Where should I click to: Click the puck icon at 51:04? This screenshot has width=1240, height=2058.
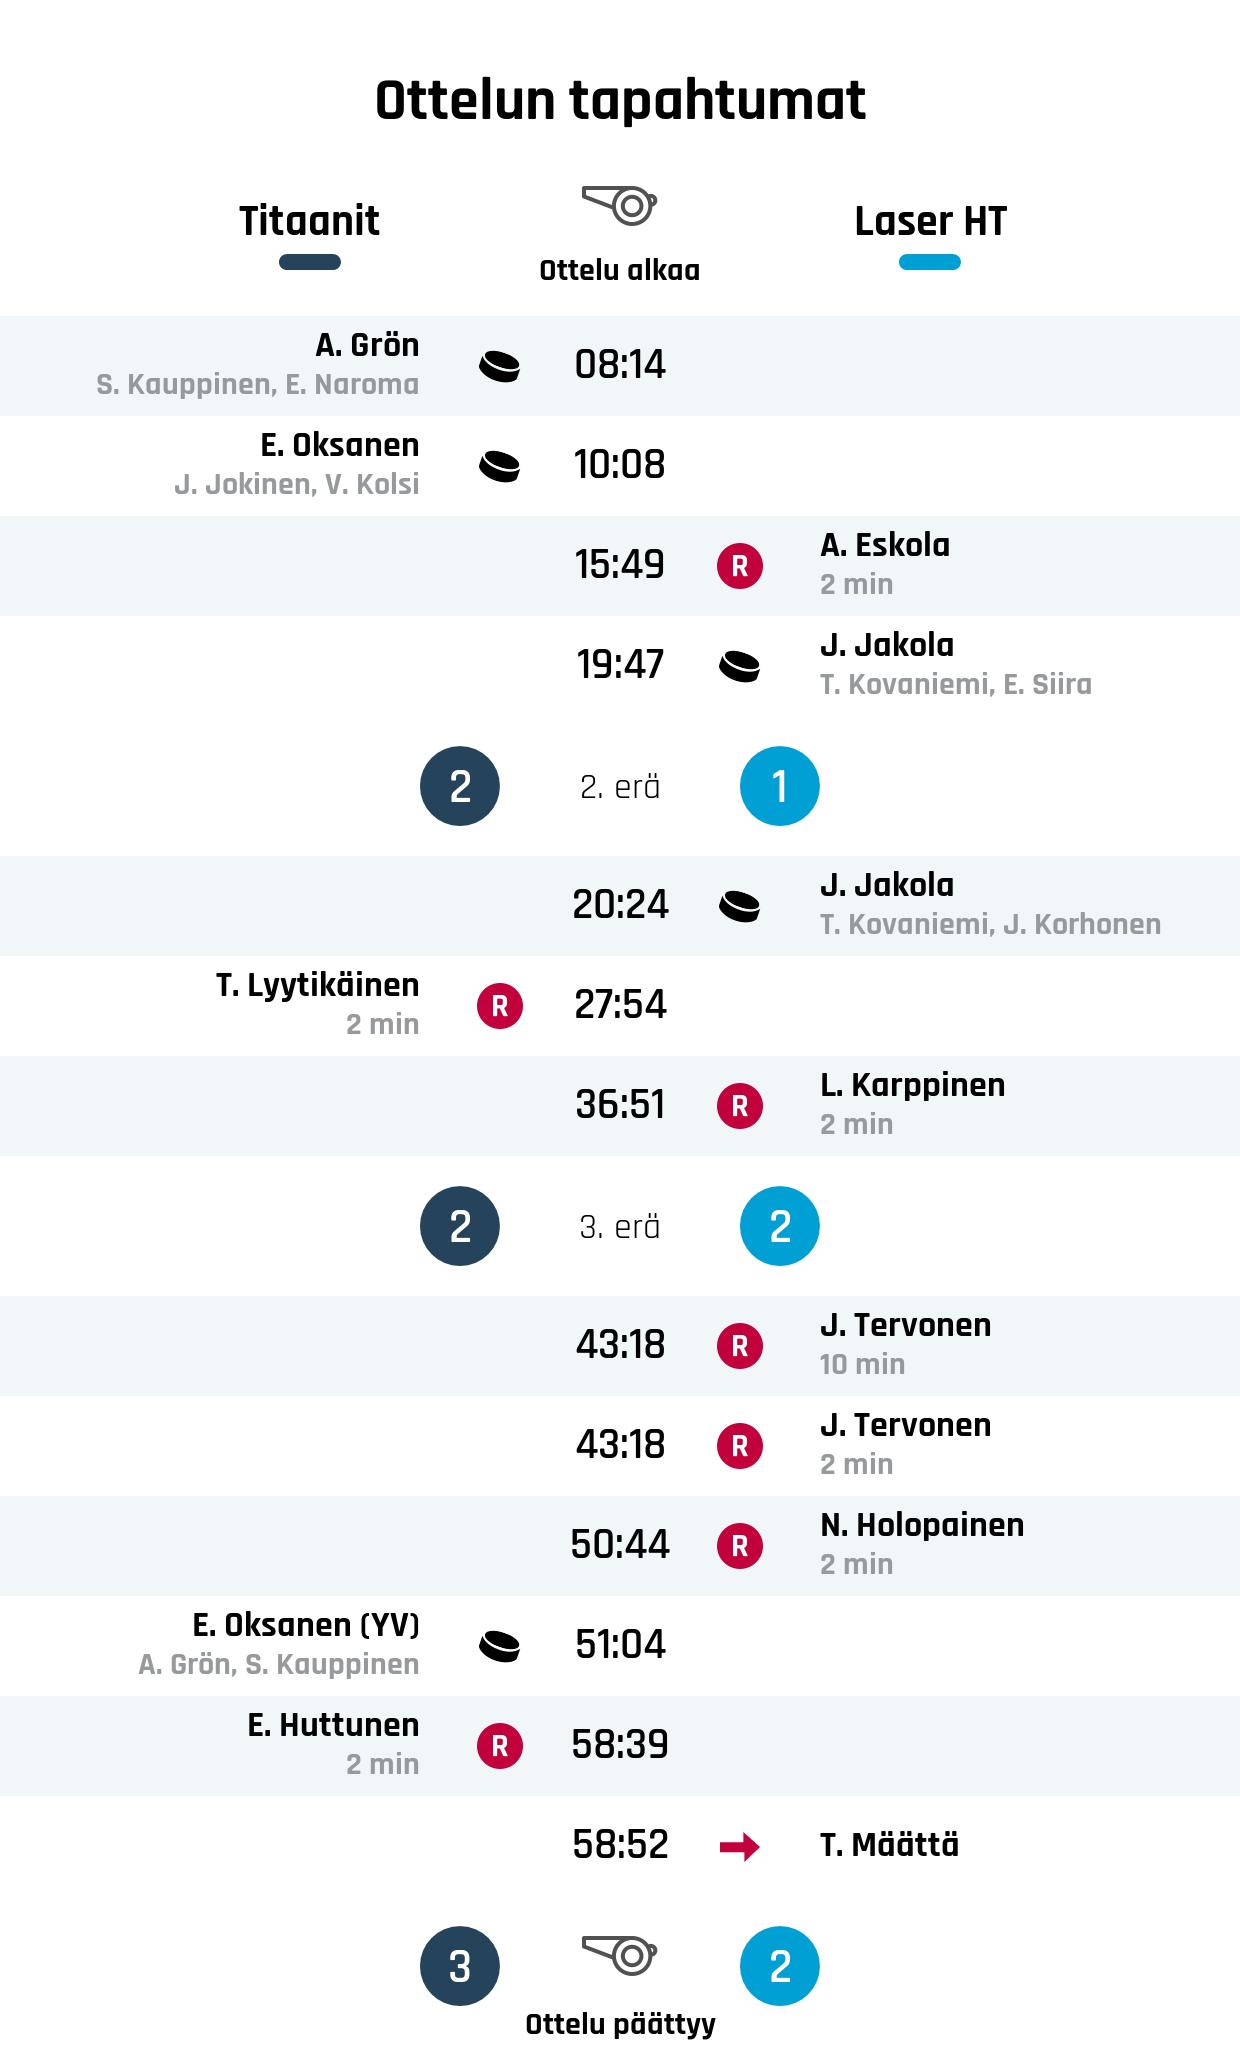click(499, 1646)
